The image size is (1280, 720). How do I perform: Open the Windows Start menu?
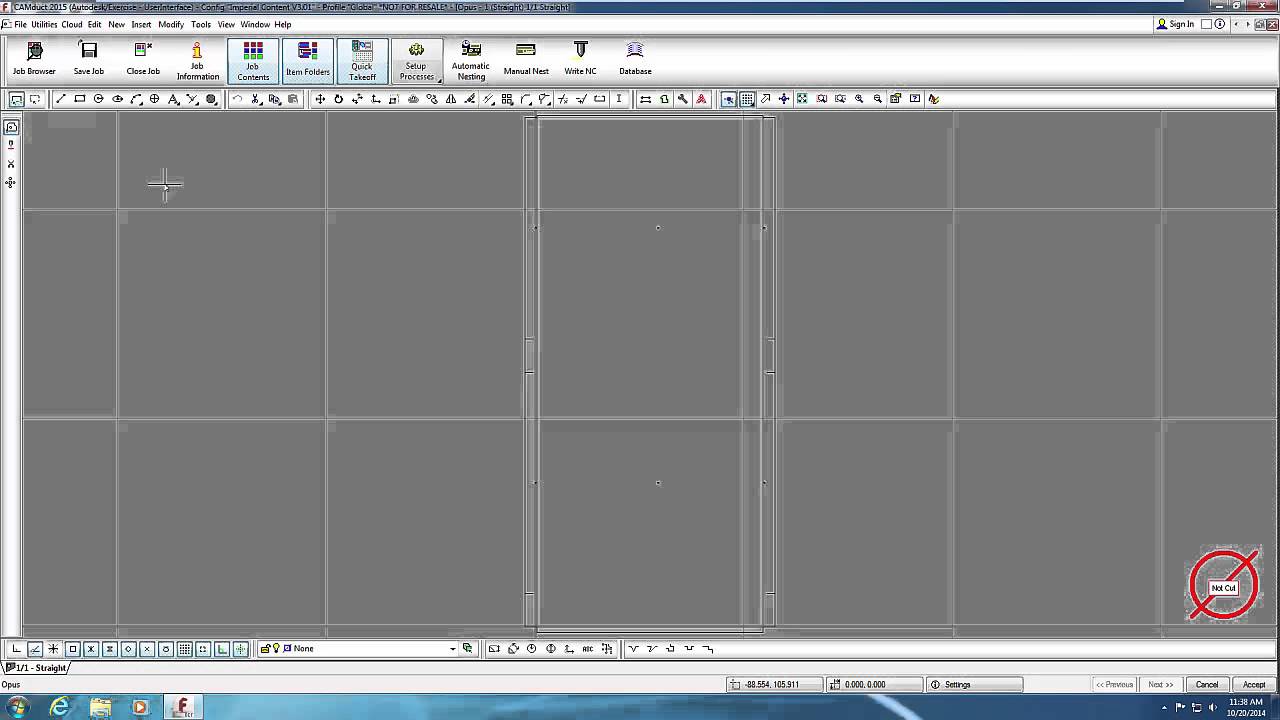[17, 707]
